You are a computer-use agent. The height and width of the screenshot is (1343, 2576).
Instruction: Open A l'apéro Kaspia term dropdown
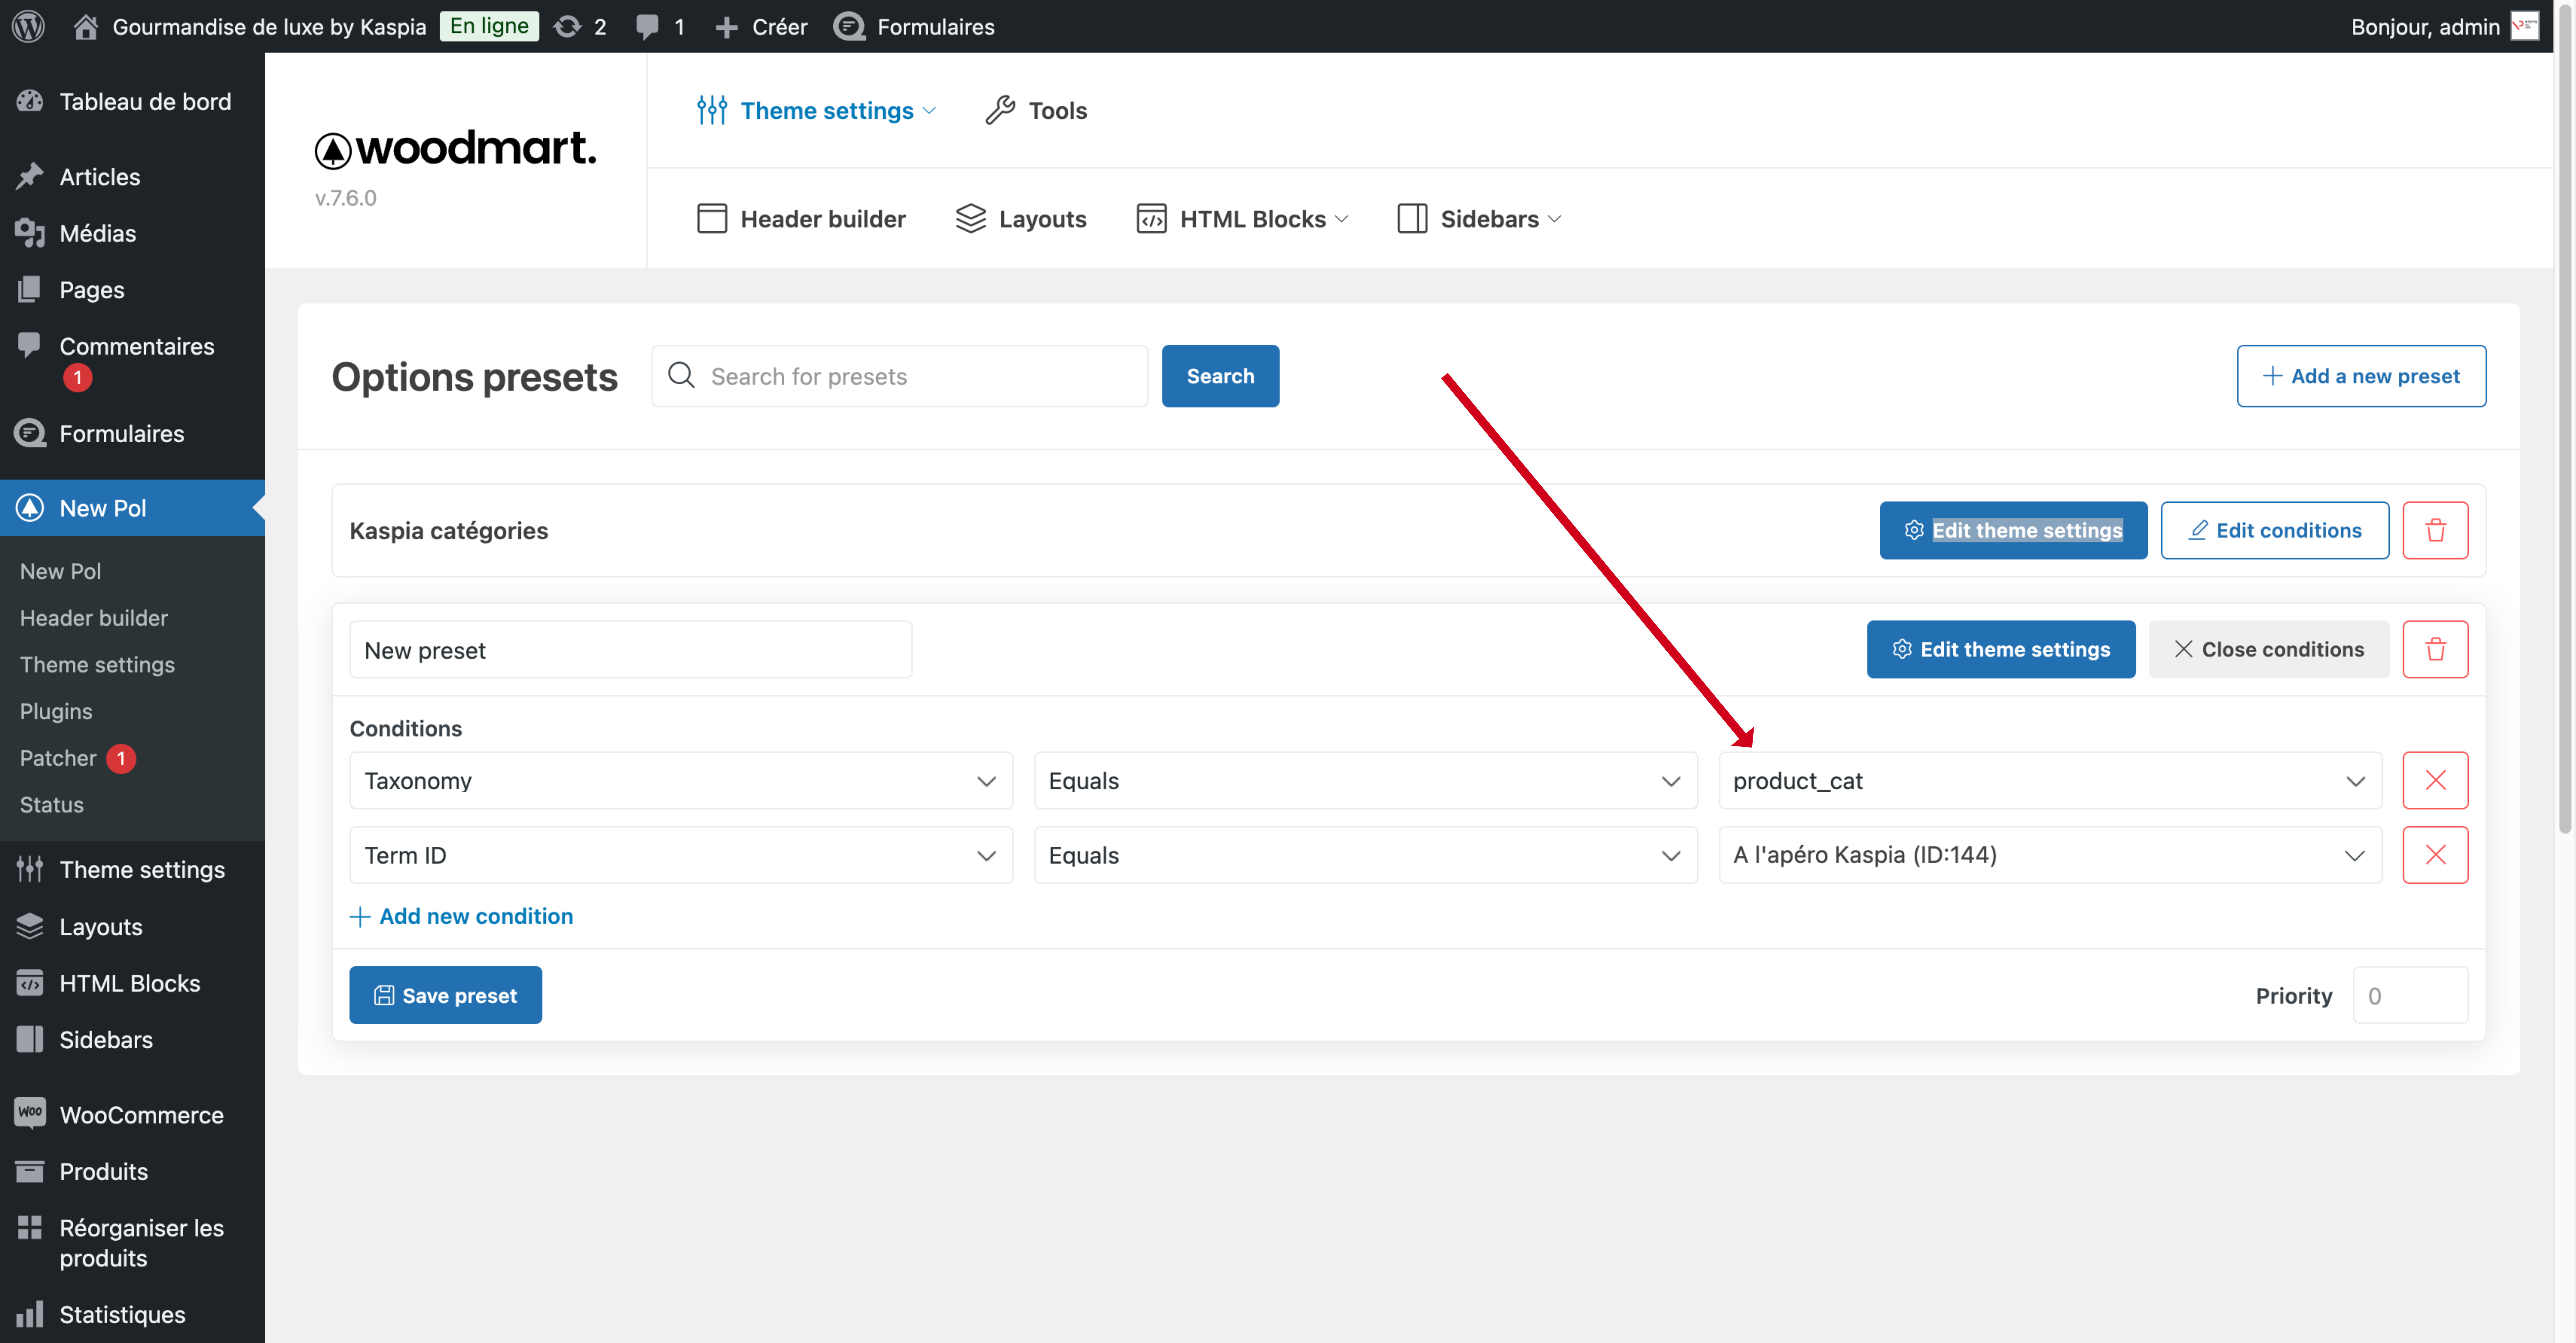[x=2050, y=855]
